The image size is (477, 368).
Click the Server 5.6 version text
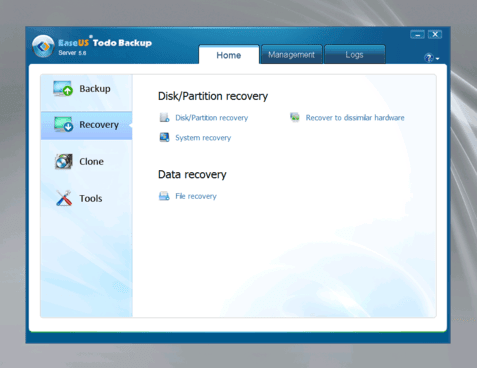point(72,53)
